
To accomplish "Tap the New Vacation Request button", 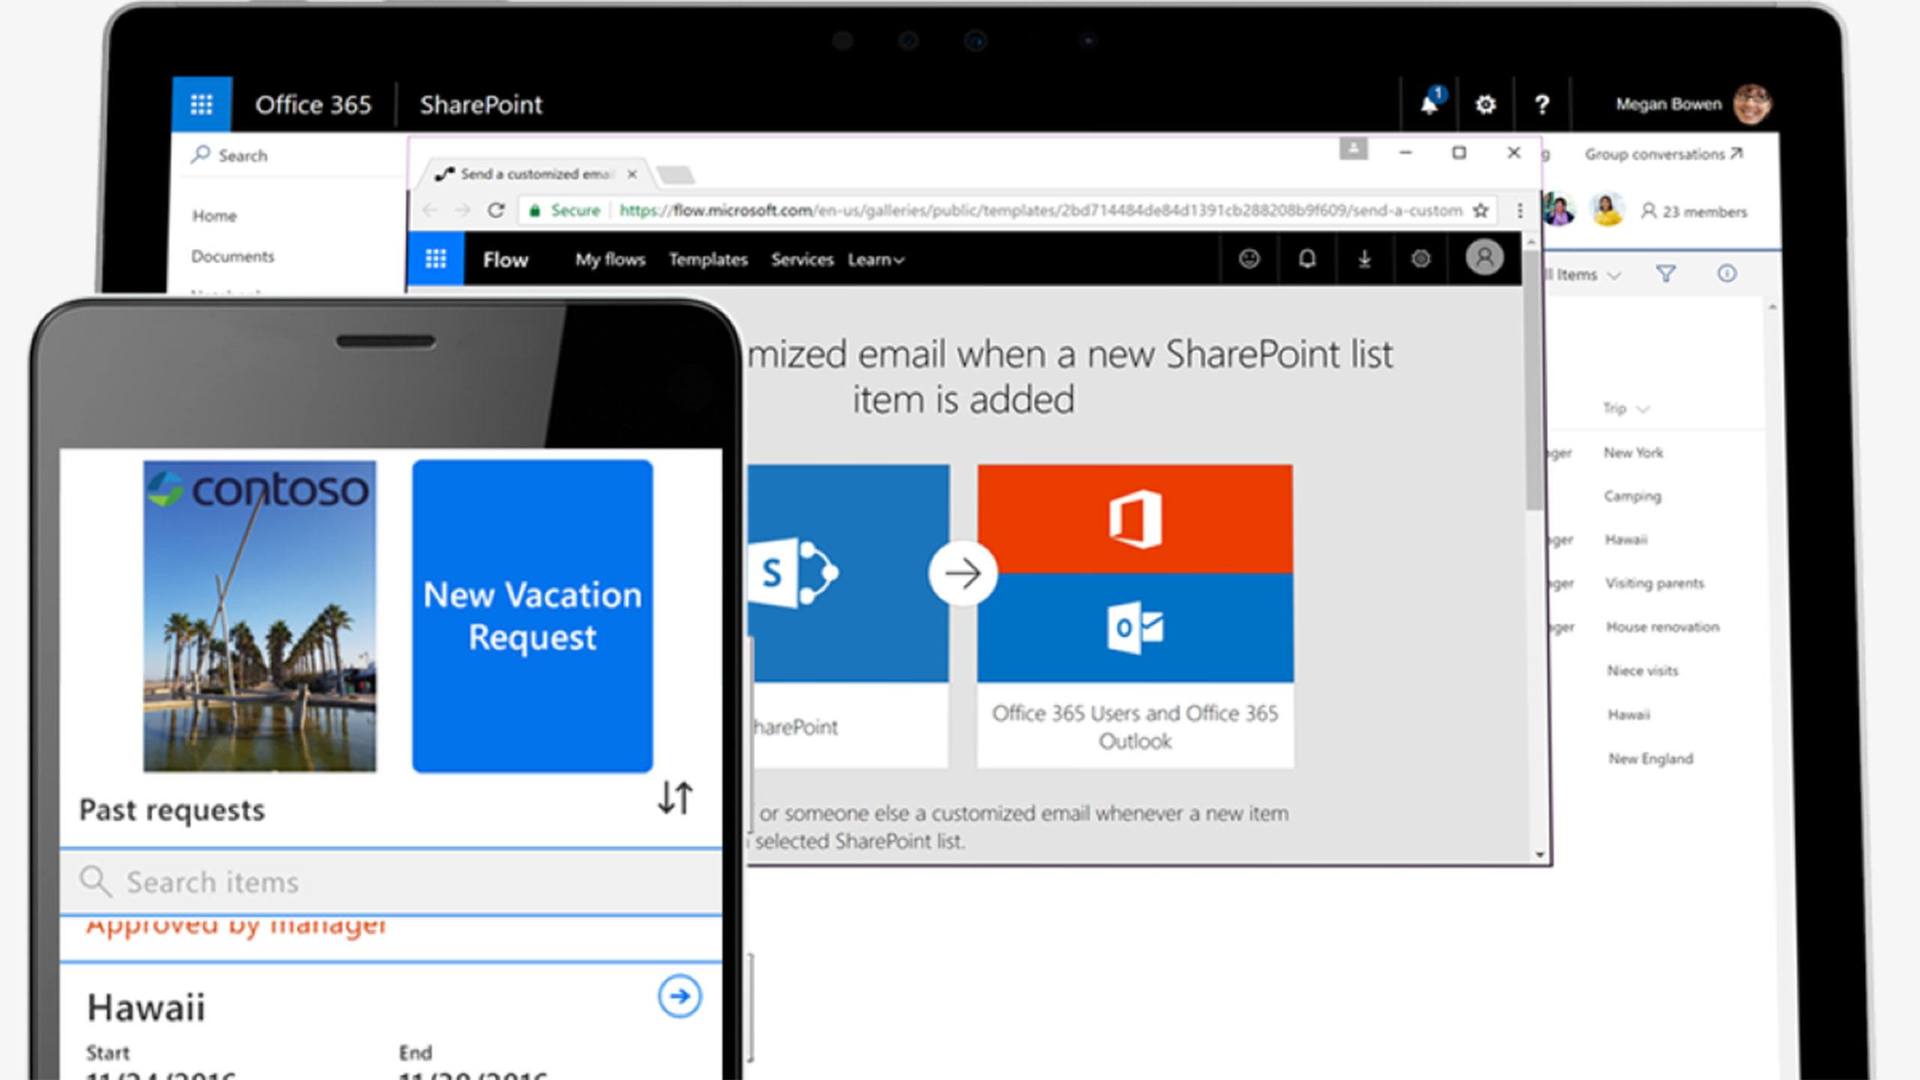I will [x=532, y=616].
